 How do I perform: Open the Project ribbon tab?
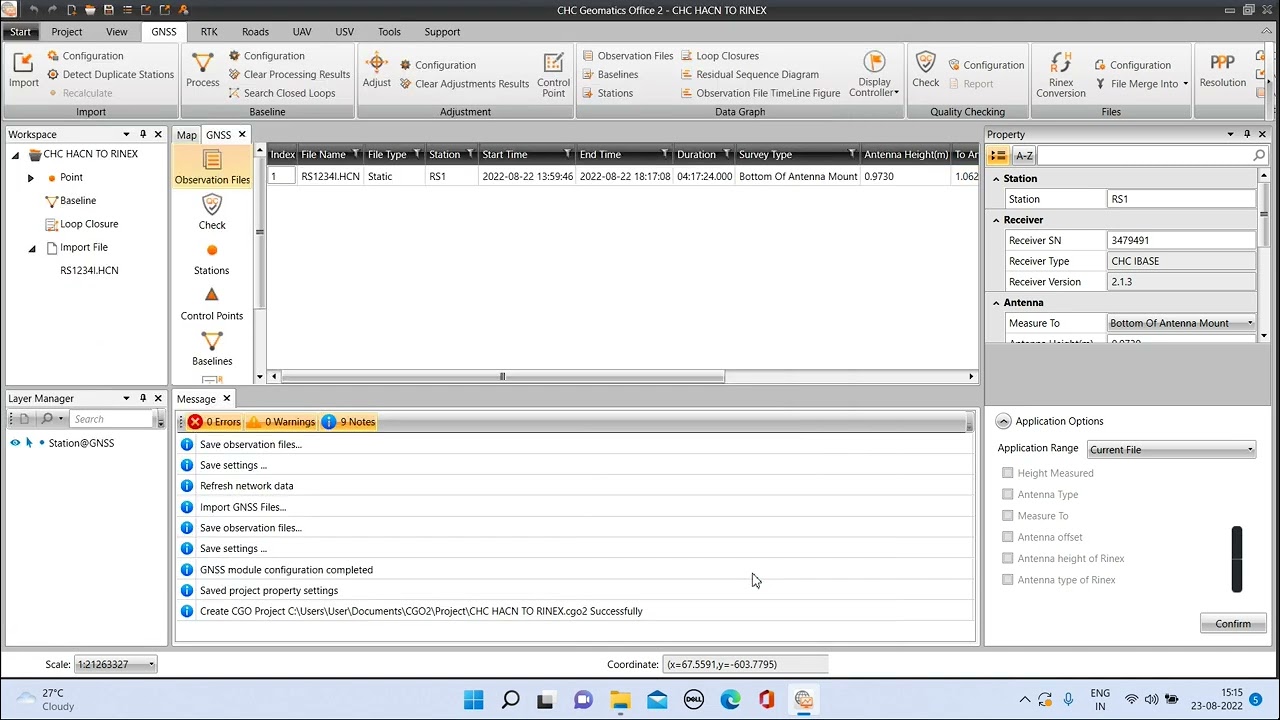click(x=67, y=32)
